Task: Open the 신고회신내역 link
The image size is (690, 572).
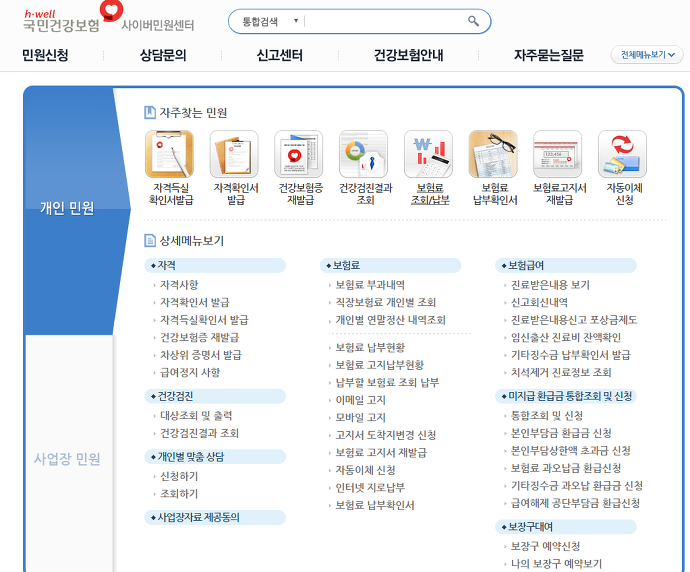Action: (x=539, y=302)
